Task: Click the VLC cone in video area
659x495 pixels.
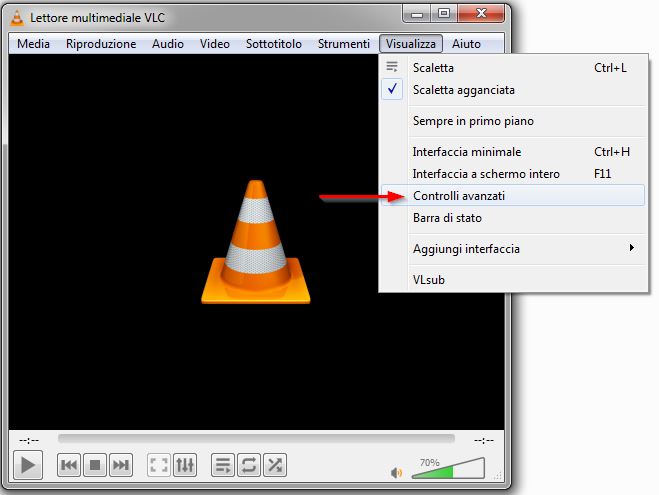Action: click(256, 242)
